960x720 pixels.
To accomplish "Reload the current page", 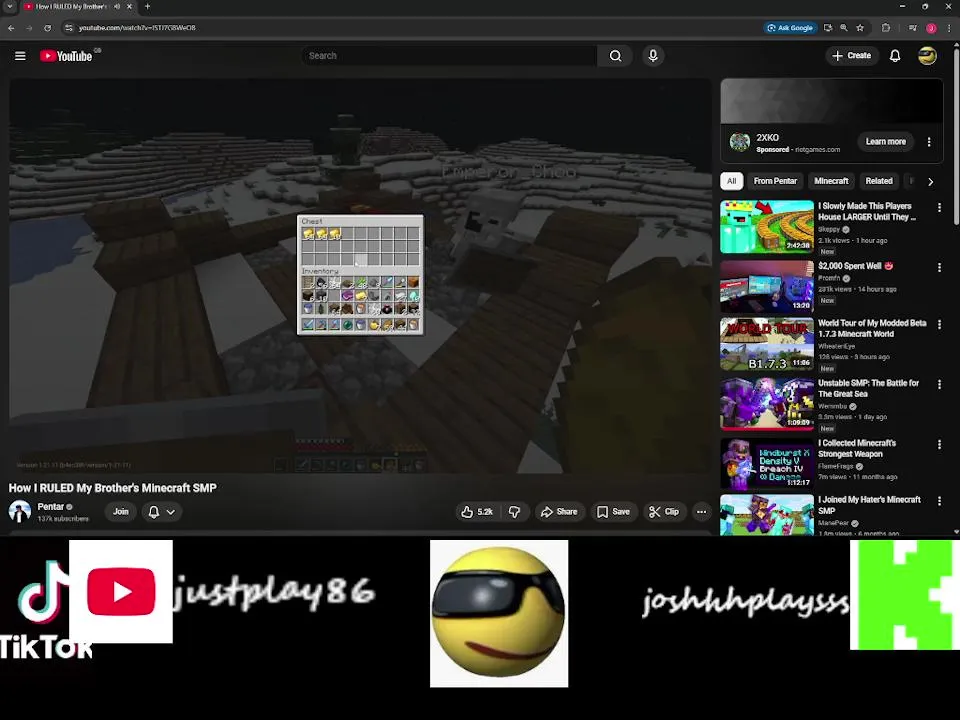I will [x=47, y=28].
